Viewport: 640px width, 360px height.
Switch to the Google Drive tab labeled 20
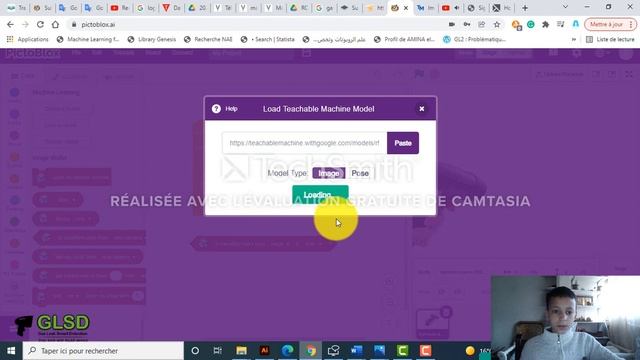click(197, 8)
